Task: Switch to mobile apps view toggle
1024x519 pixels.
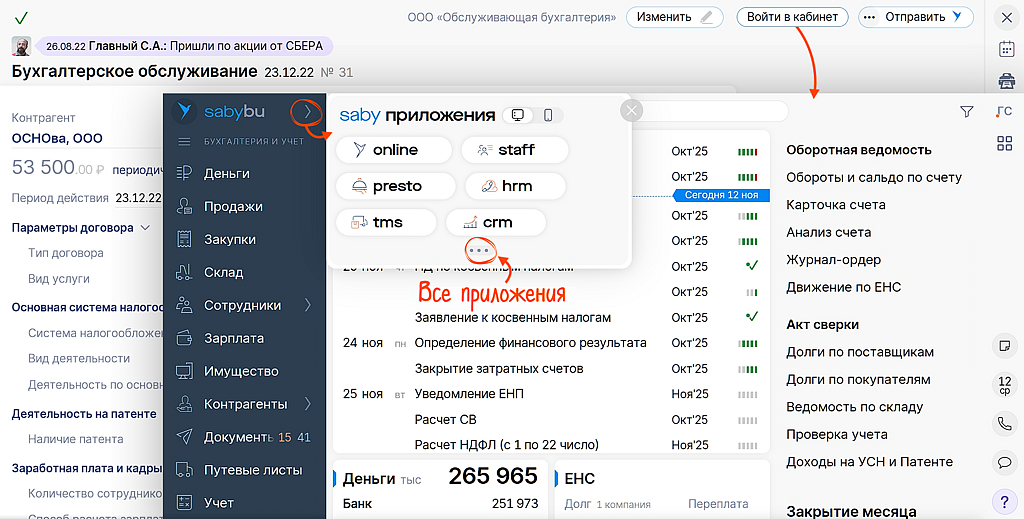Action: [548, 115]
